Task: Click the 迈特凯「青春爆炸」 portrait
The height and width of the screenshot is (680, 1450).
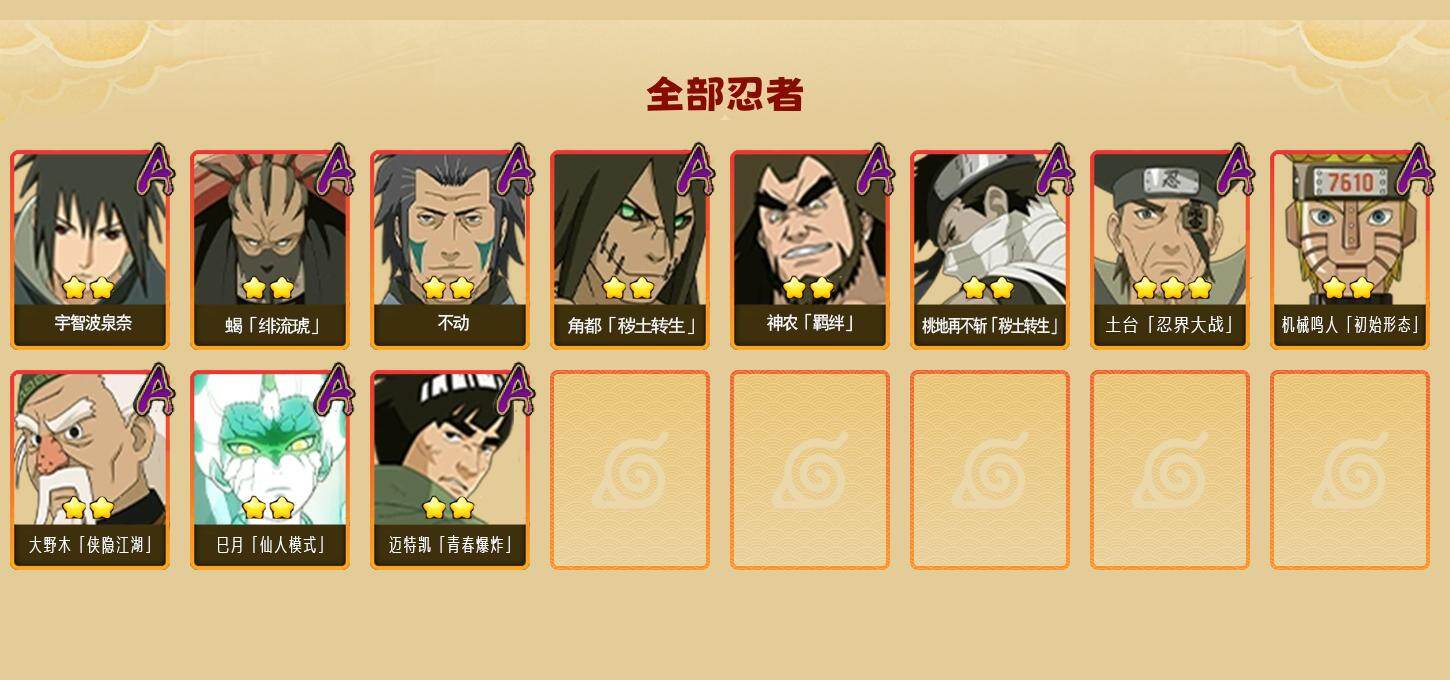Action: (x=450, y=469)
